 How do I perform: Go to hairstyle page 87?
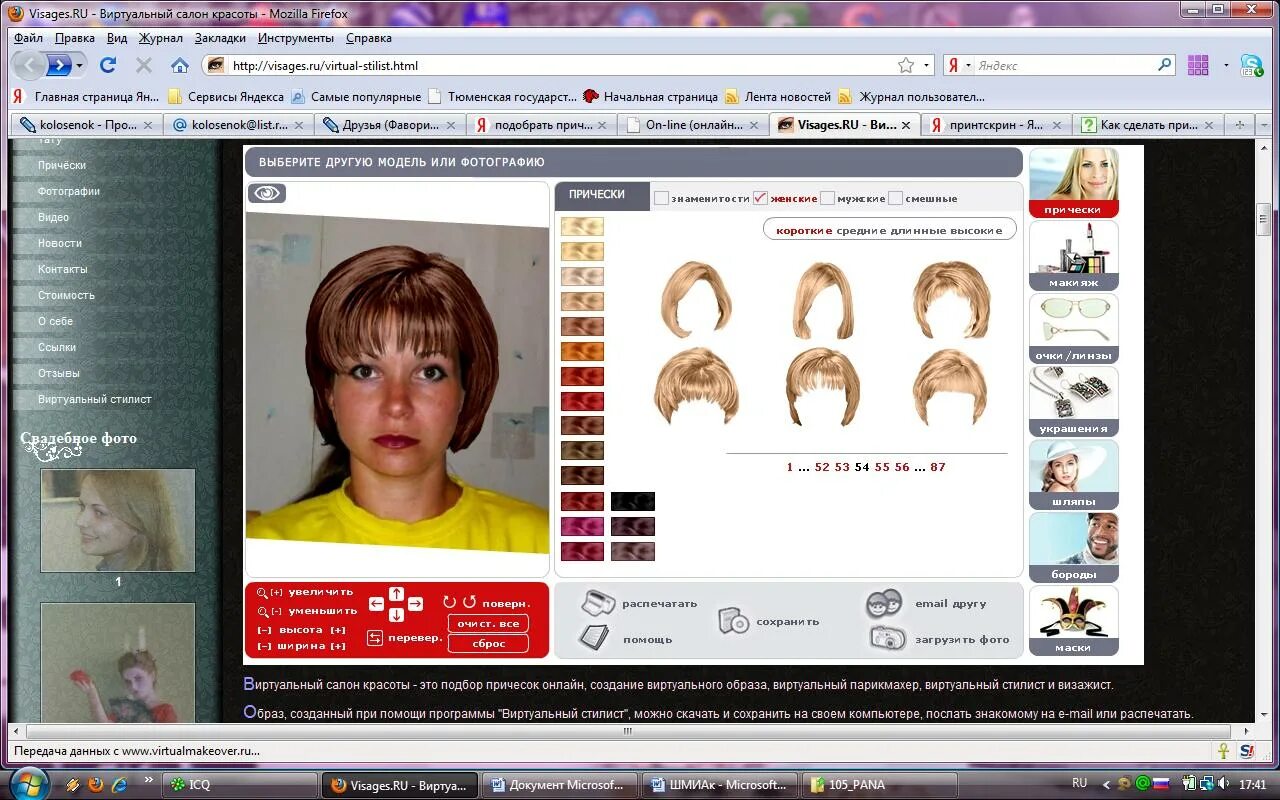pyautogui.click(x=937, y=467)
